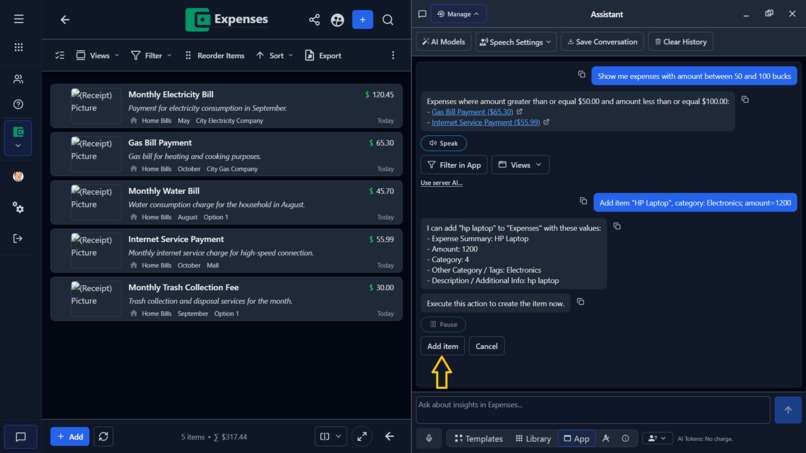This screenshot has width=806, height=453.
Task: Click the Pause button
Action: coord(443,324)
